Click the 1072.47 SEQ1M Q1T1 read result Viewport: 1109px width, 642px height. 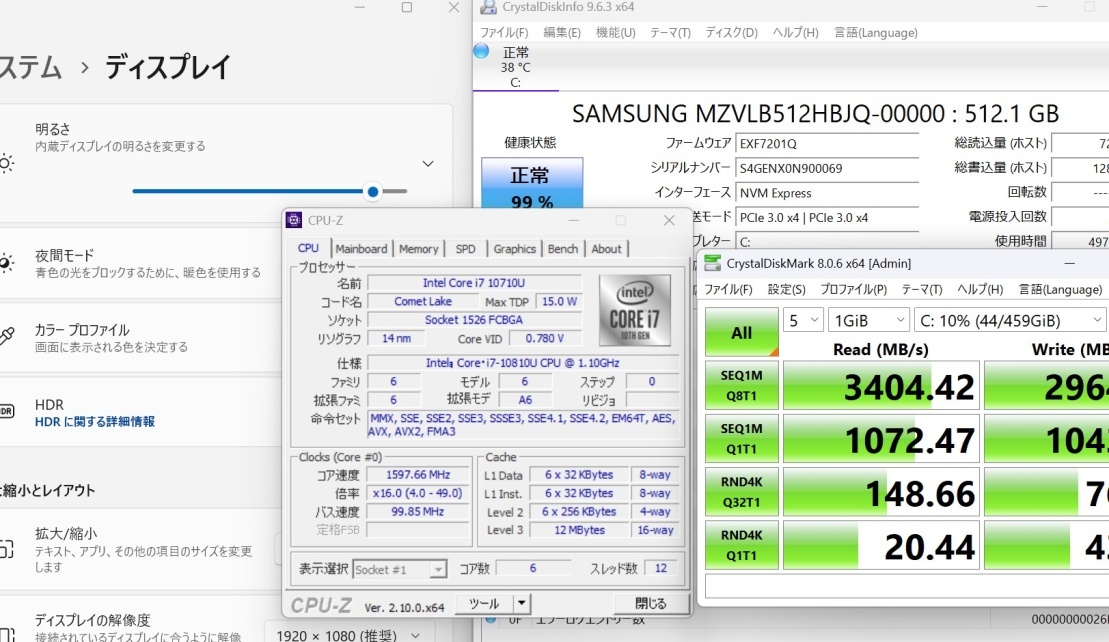tap(881, 439)
